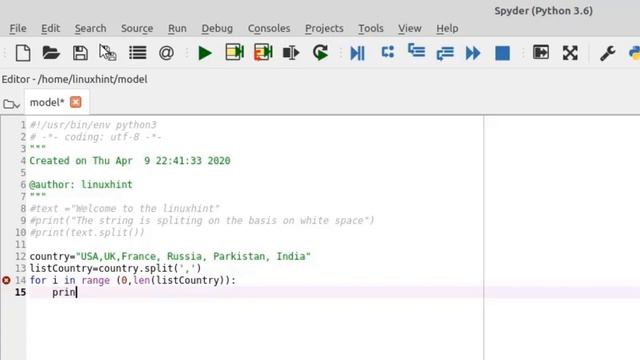640x360 pixels.
Task: Click line number 12 in the gutter
Action: pos(20,256)
